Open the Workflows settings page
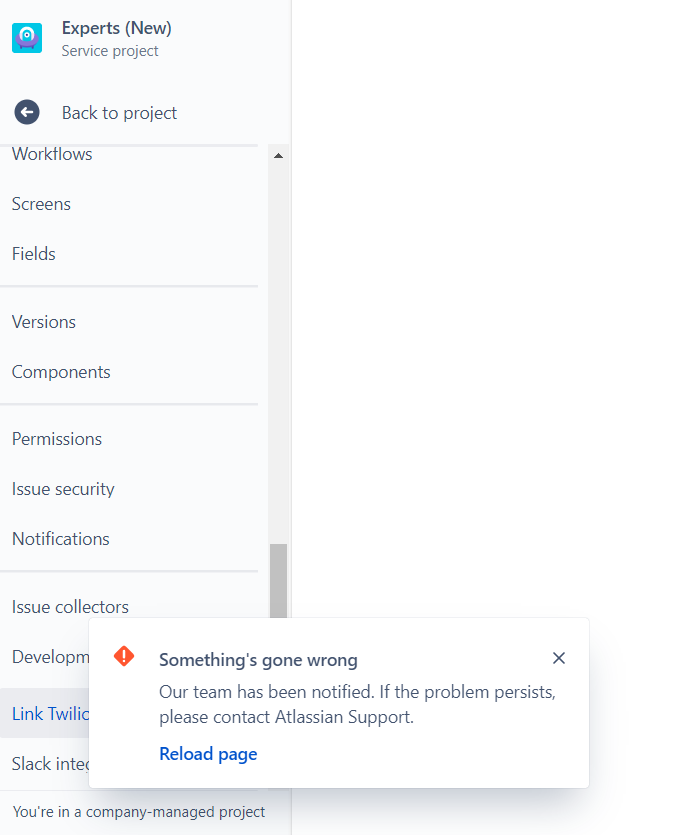The image size is (685, 835). coord(52,154)
